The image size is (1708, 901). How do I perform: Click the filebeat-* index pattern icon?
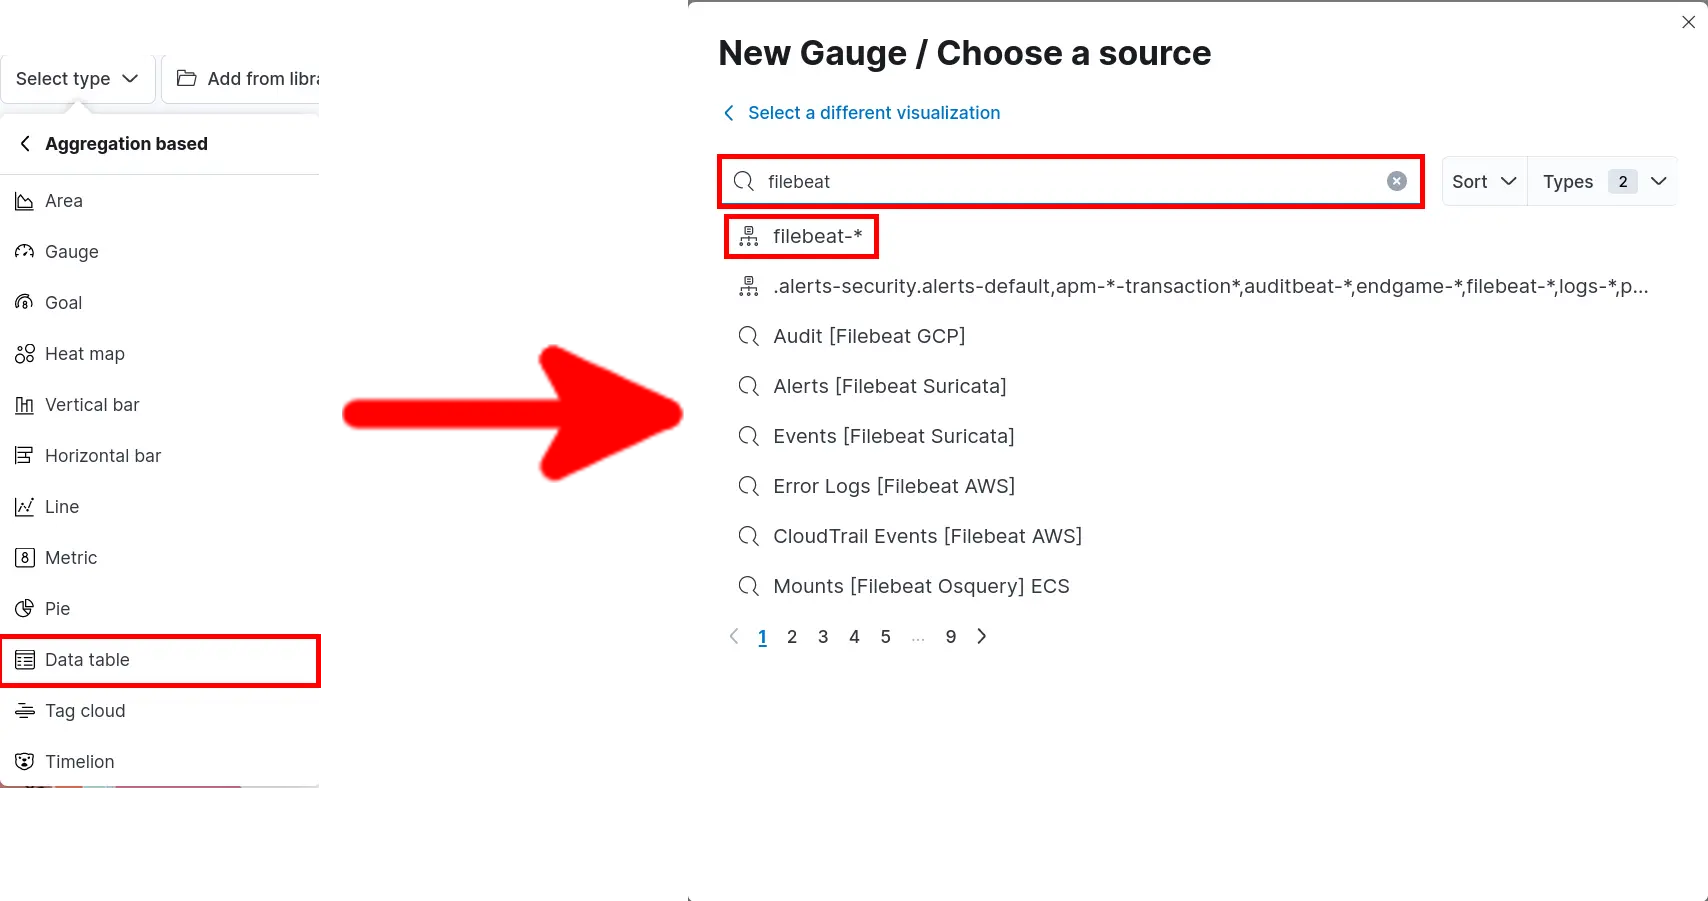pos(748,236)
